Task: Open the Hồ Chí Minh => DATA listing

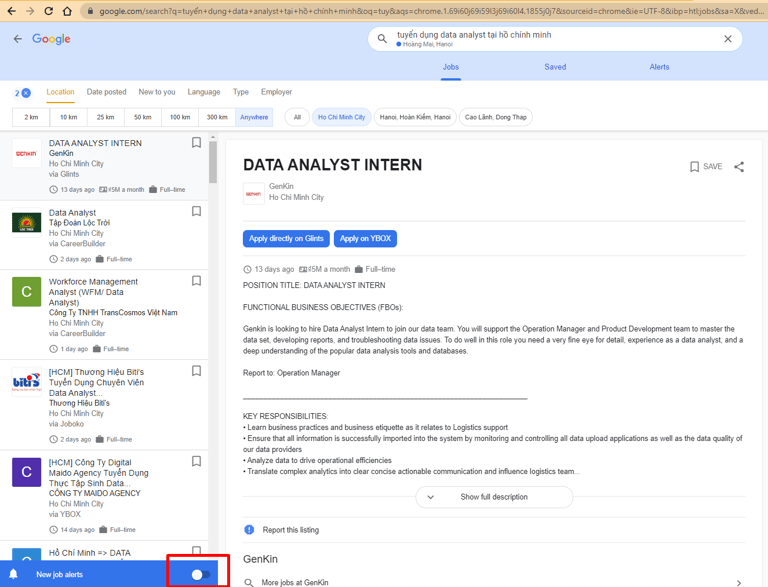Action: [90, 553]
